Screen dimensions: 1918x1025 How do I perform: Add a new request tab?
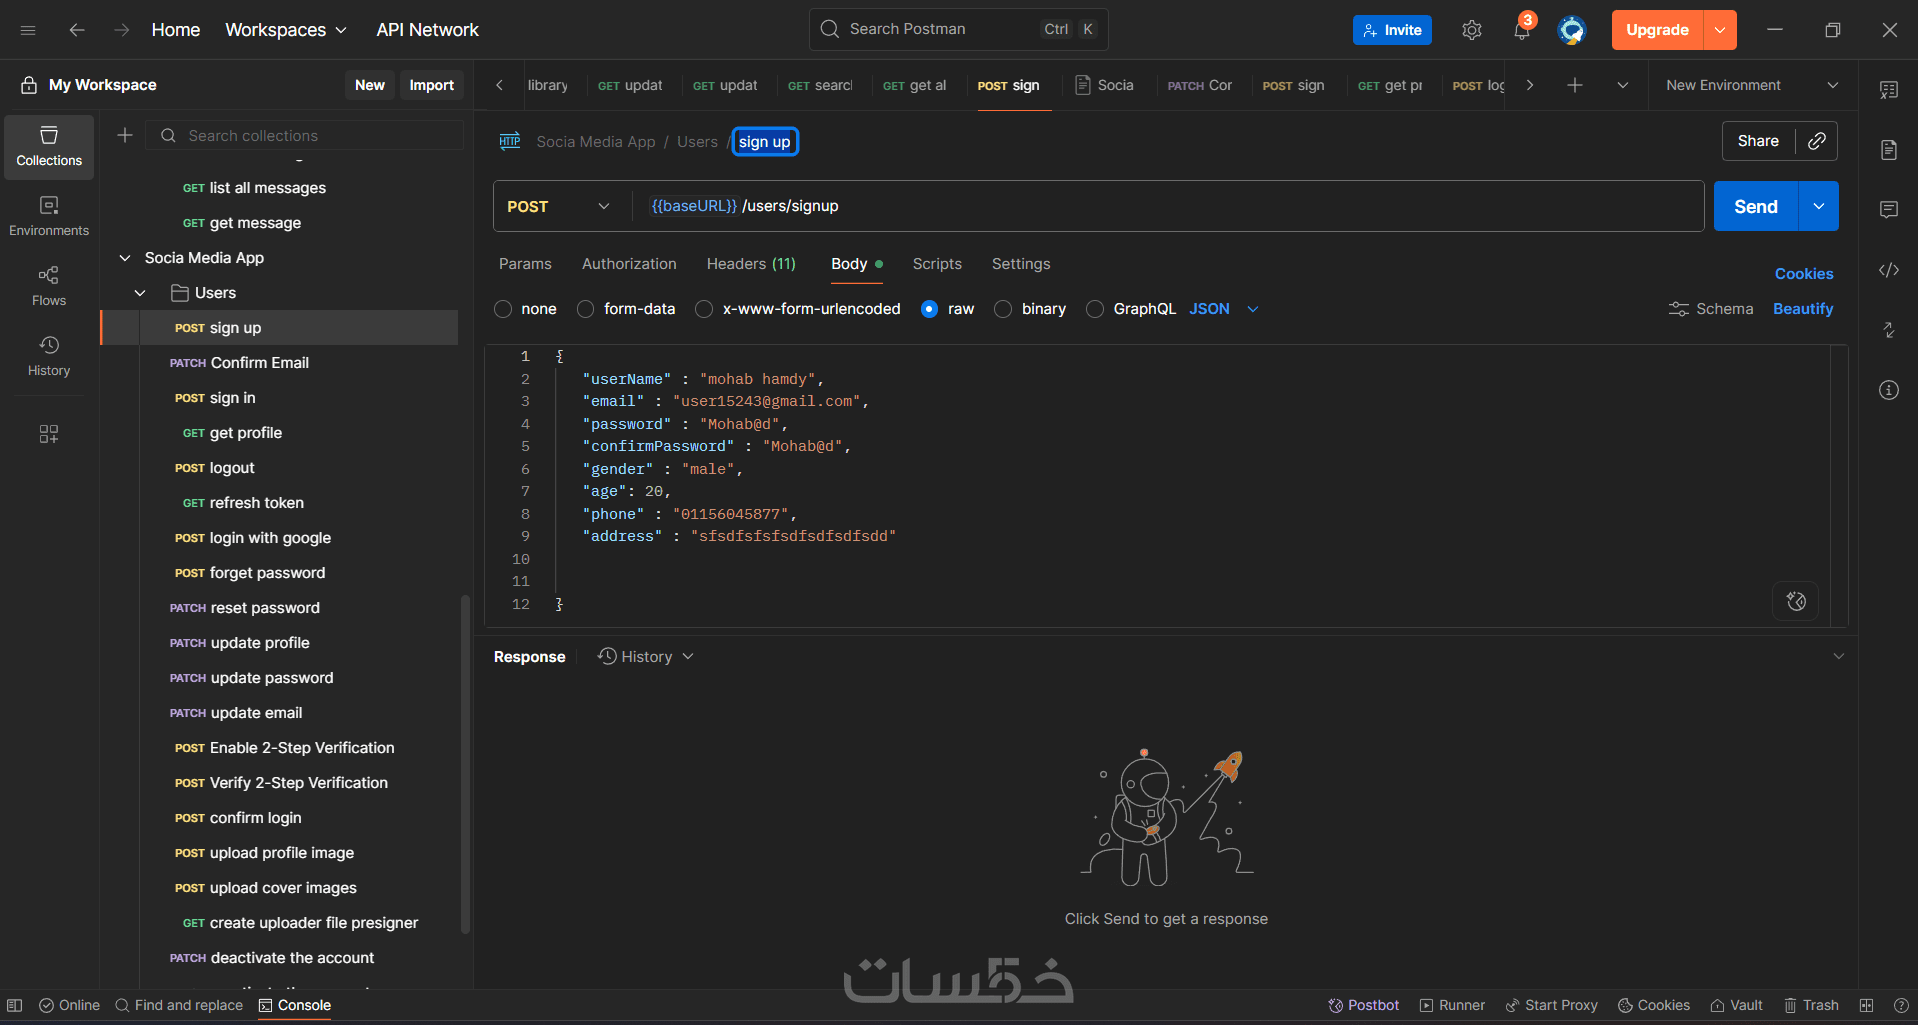coord(1575,85)
